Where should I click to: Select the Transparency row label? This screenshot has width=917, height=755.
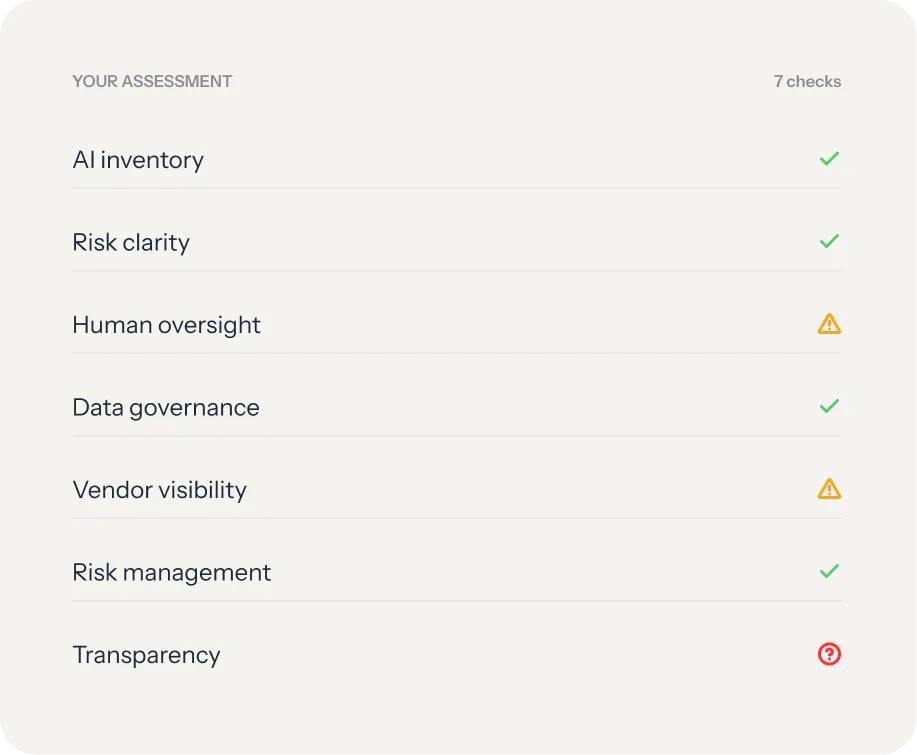(146, 655)
